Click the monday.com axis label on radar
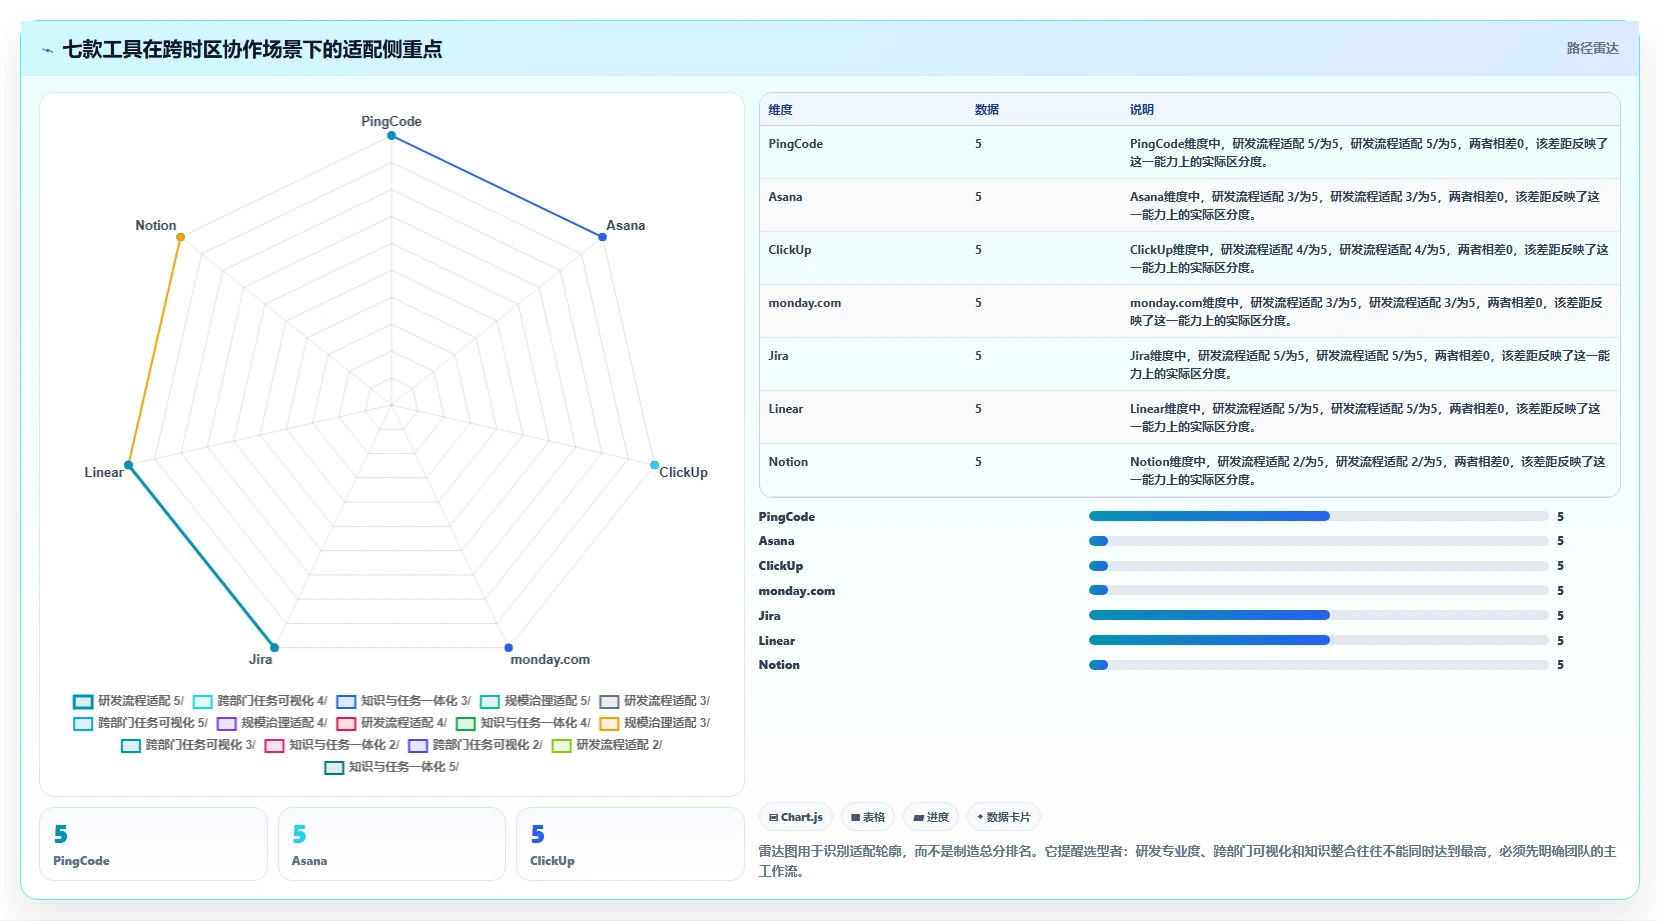 550,659
